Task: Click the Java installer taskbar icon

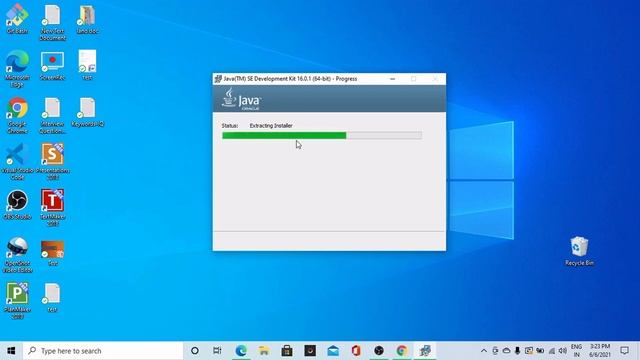Action: pyautogui.click(x=425, y=351)
